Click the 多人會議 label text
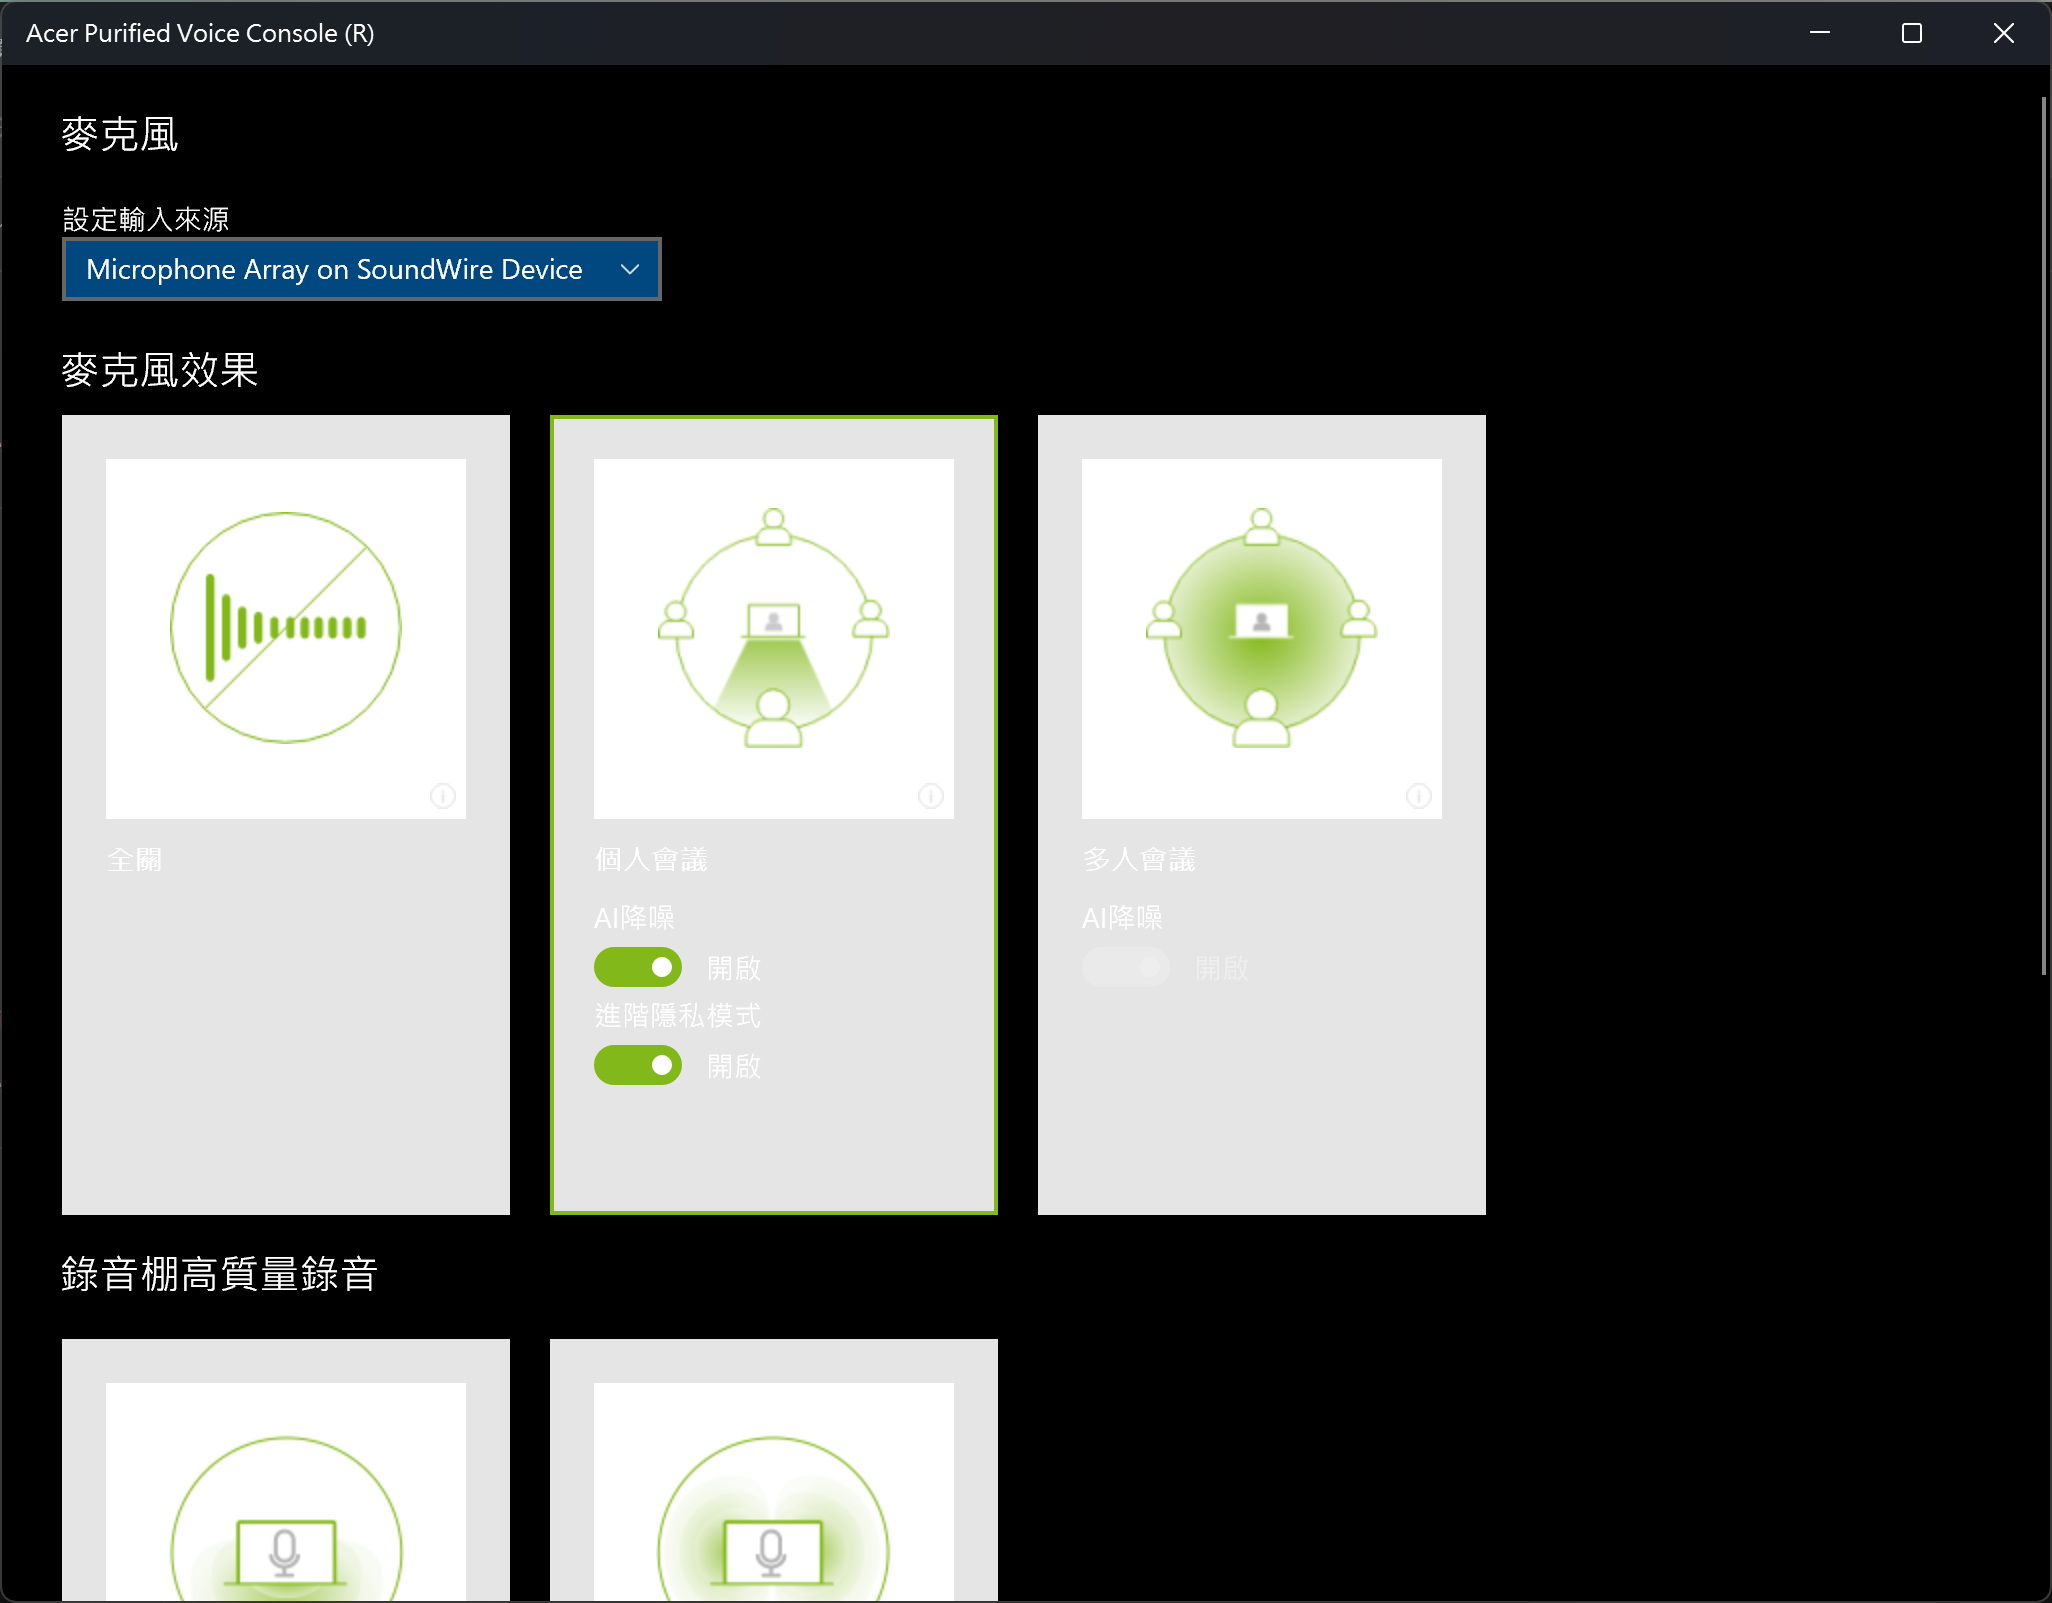 [x=1138, y=859]
